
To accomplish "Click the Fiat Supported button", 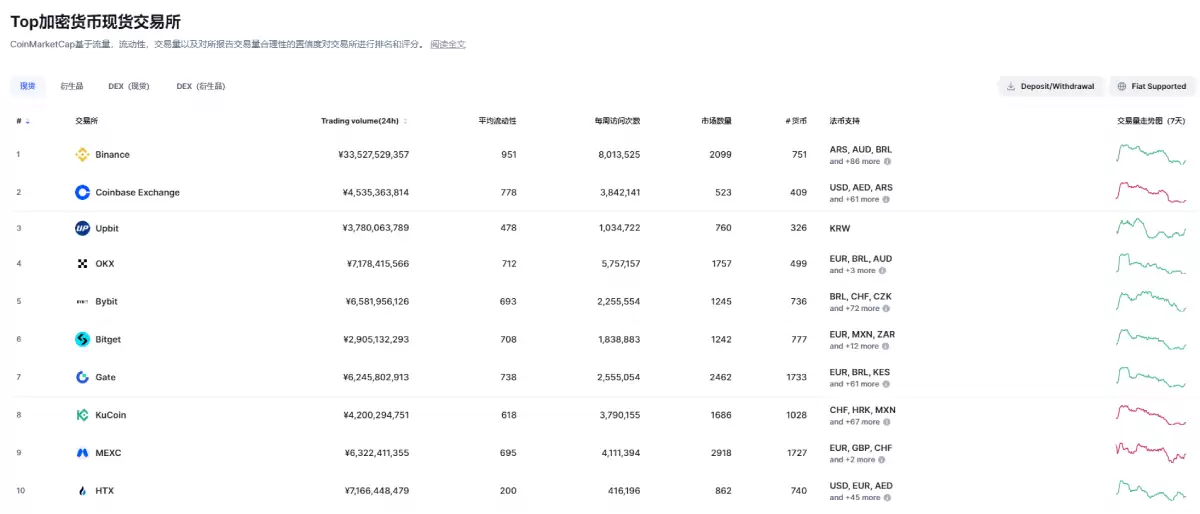I will [x=1152, y=86].
